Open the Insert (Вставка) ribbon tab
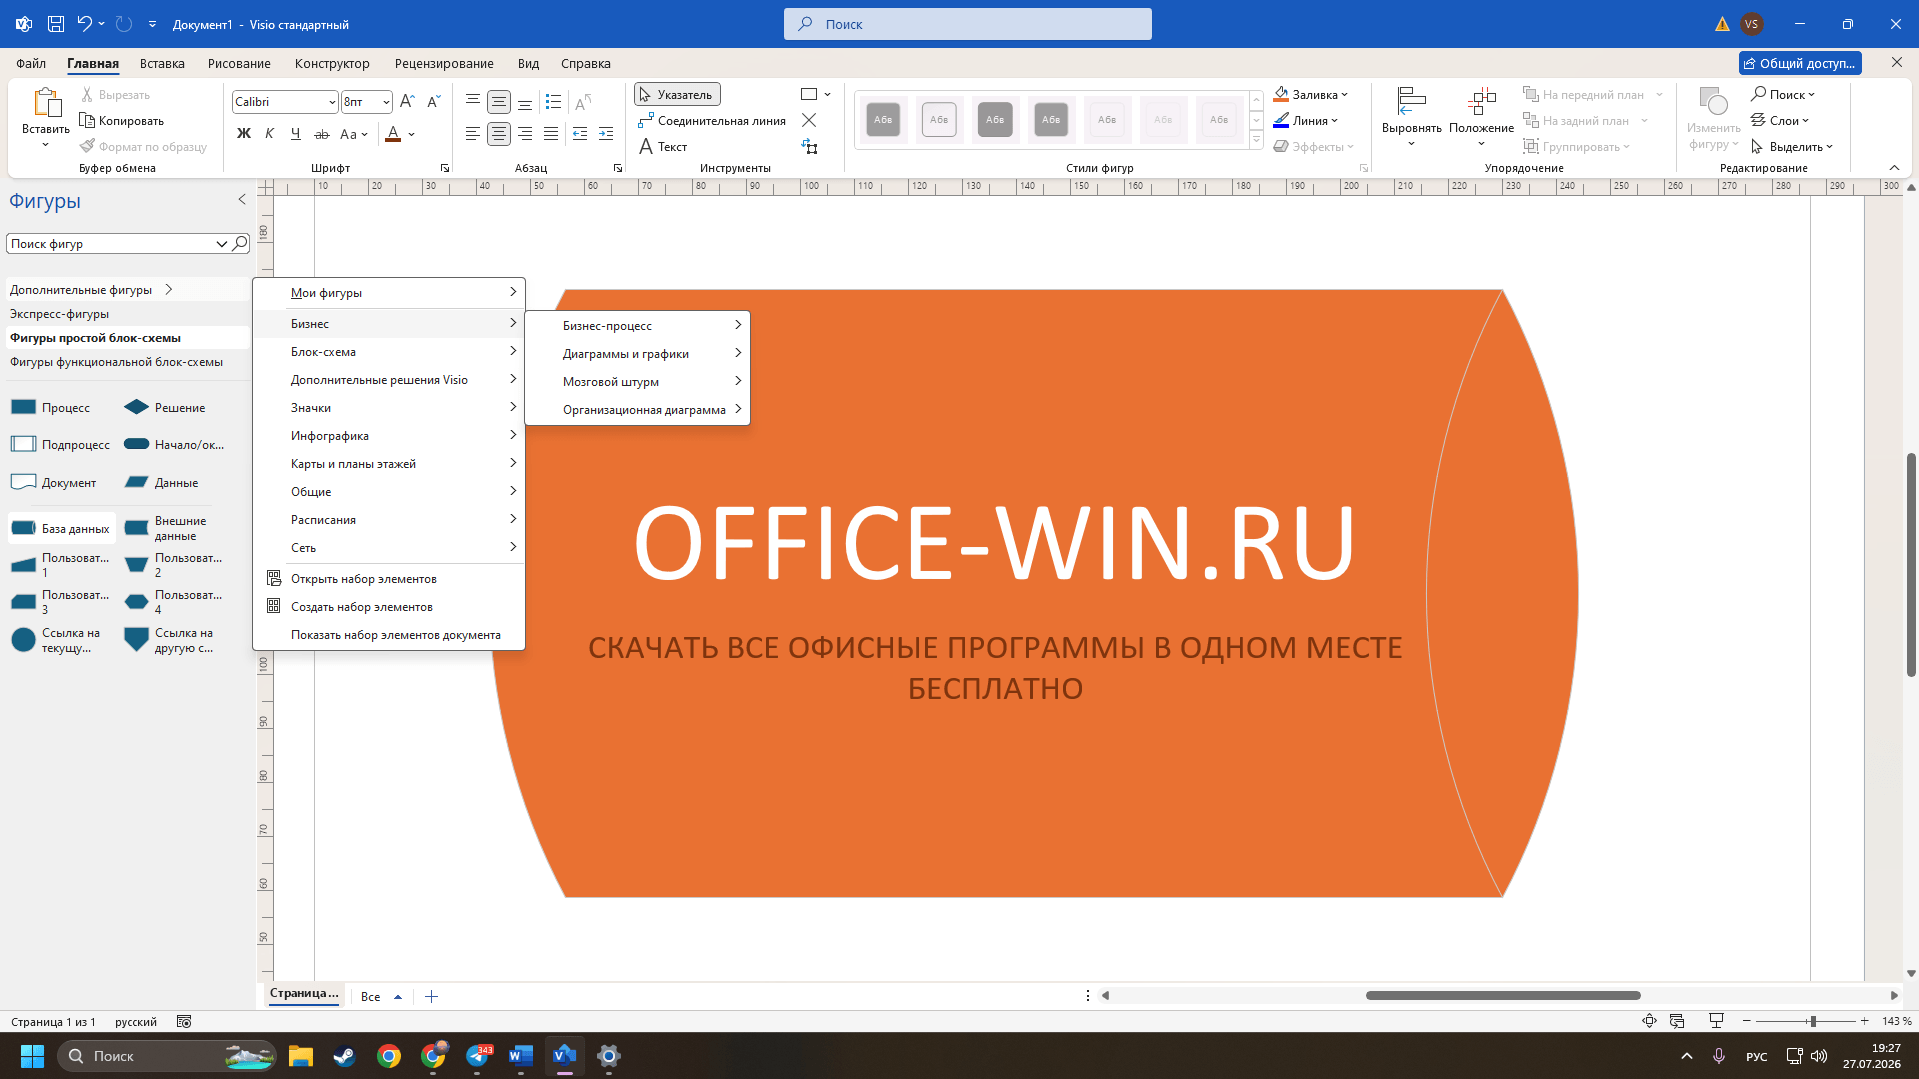This screenshot has height=1079, width=1919. click(x=162, y=63)
